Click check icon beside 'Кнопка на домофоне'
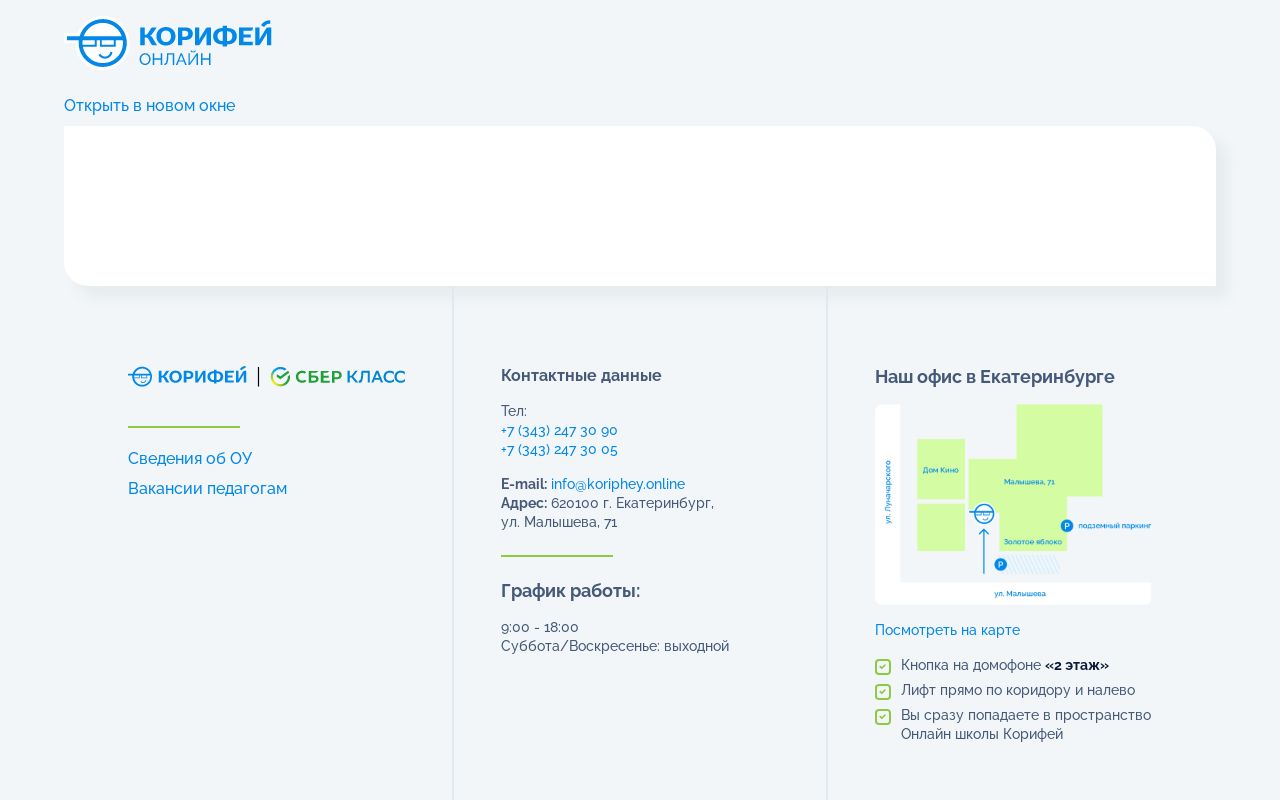 pos(883,667)
